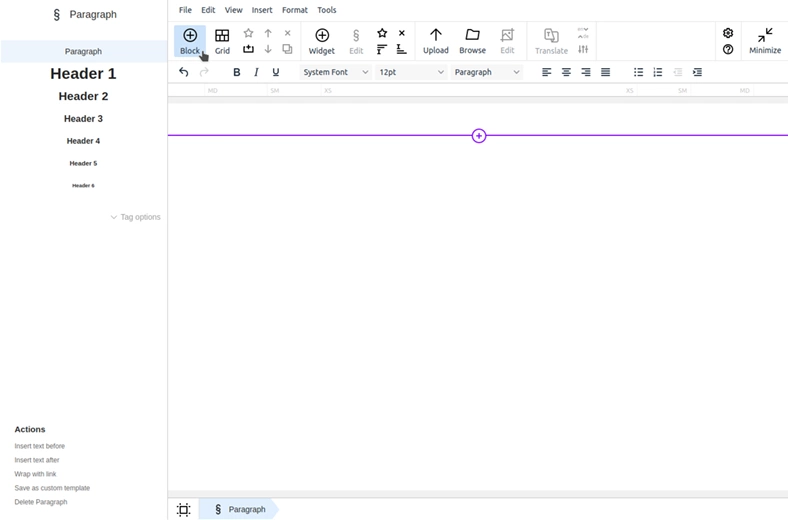Click the purple plus insert marker

tap(479, 136)
